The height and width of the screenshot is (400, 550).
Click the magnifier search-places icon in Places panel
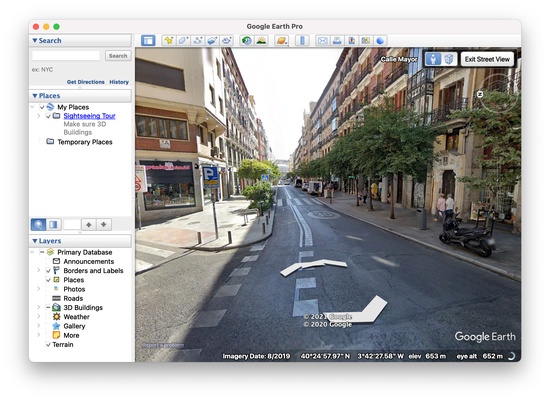click(x=38, y=224)
